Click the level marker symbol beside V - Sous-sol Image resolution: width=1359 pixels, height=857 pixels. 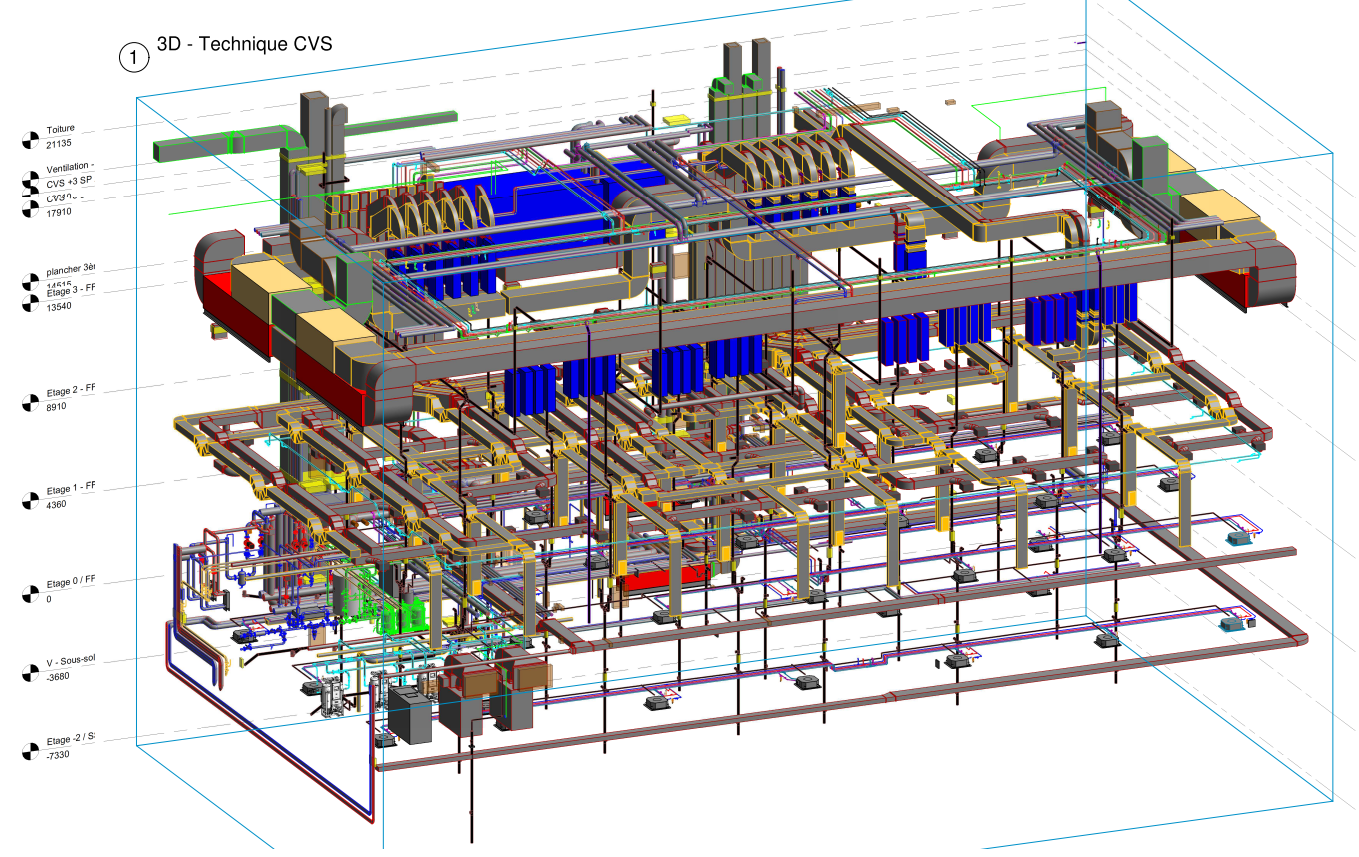click(x=29, y=673)
